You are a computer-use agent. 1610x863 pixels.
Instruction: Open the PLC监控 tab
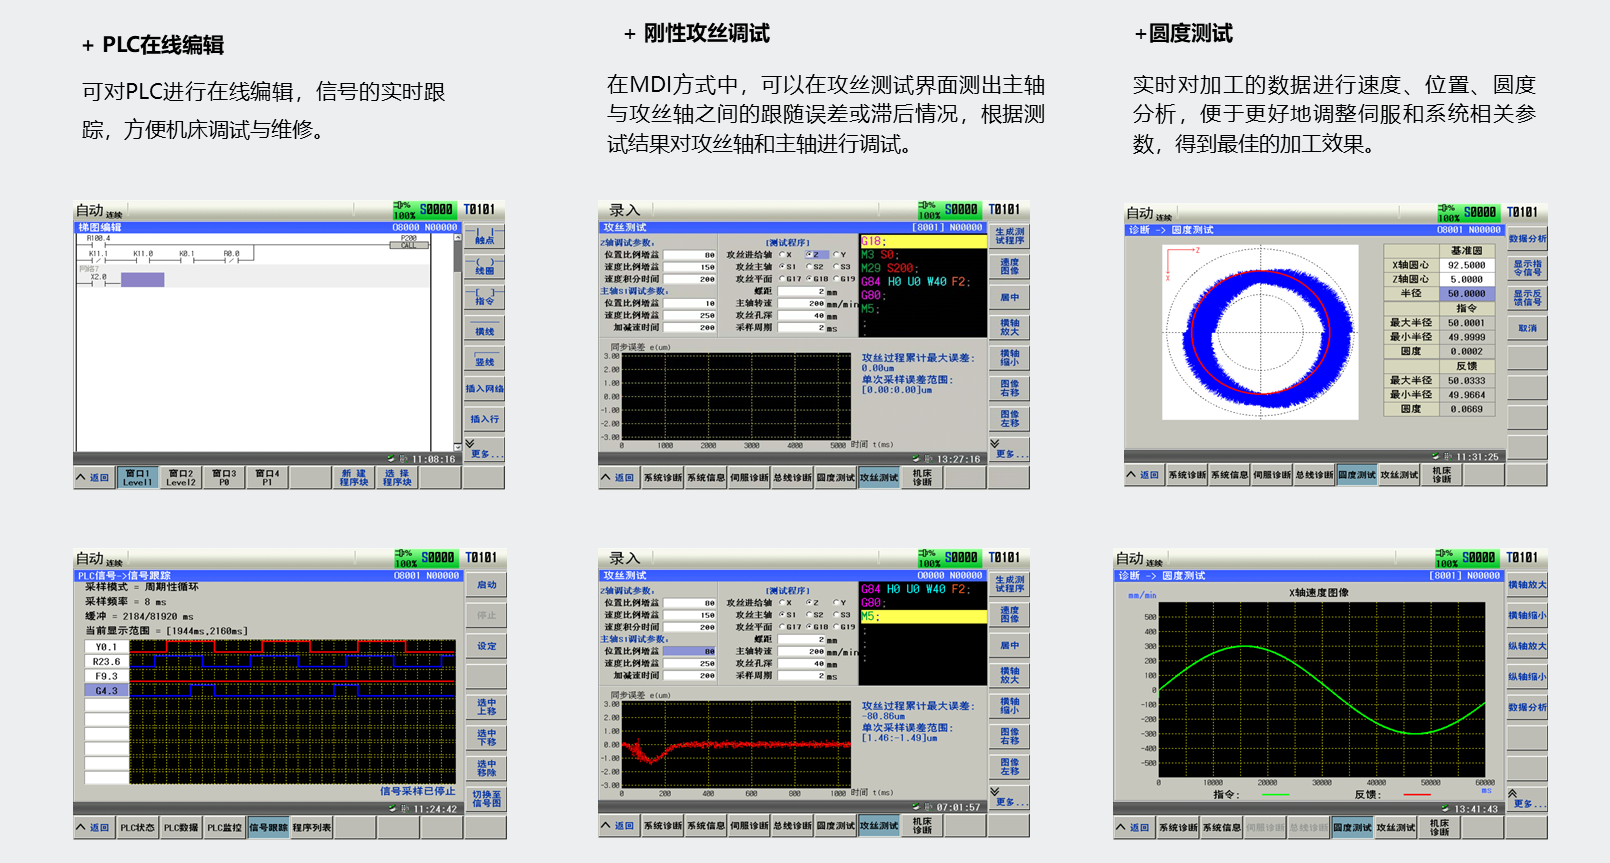click(225, 828)
